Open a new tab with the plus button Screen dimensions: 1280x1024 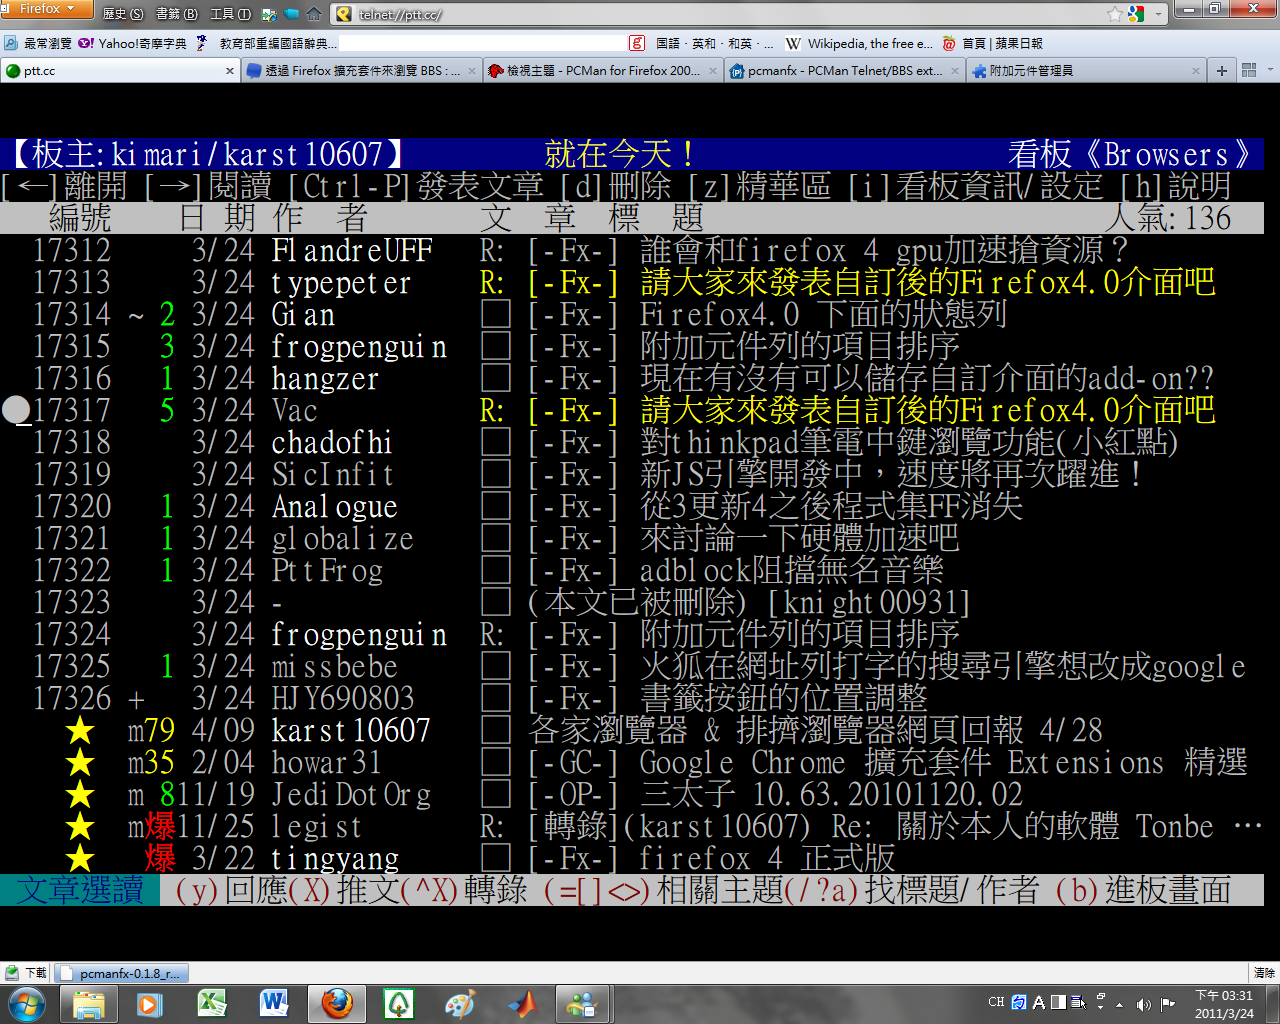pos(1221,71)
